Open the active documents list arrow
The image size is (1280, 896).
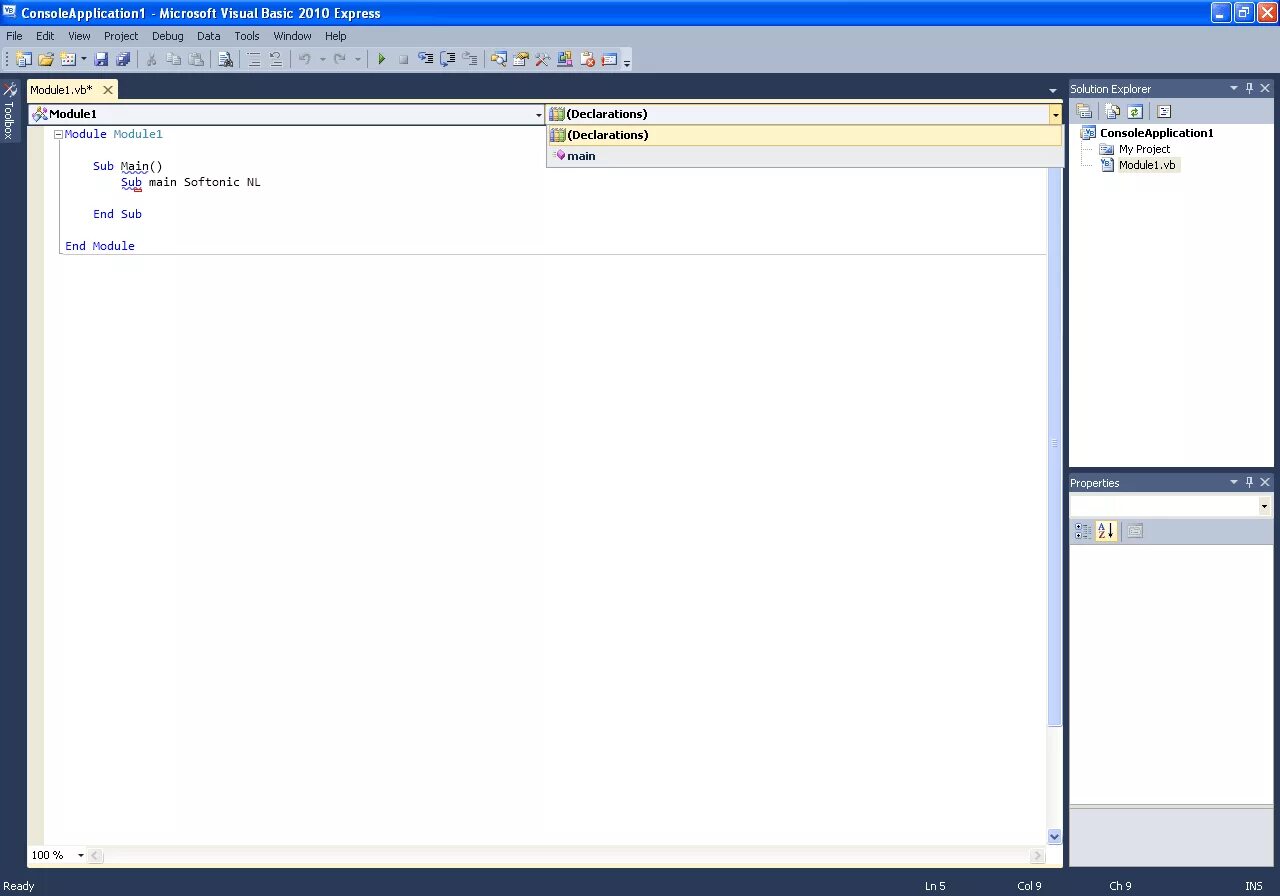pos(1053,90)
